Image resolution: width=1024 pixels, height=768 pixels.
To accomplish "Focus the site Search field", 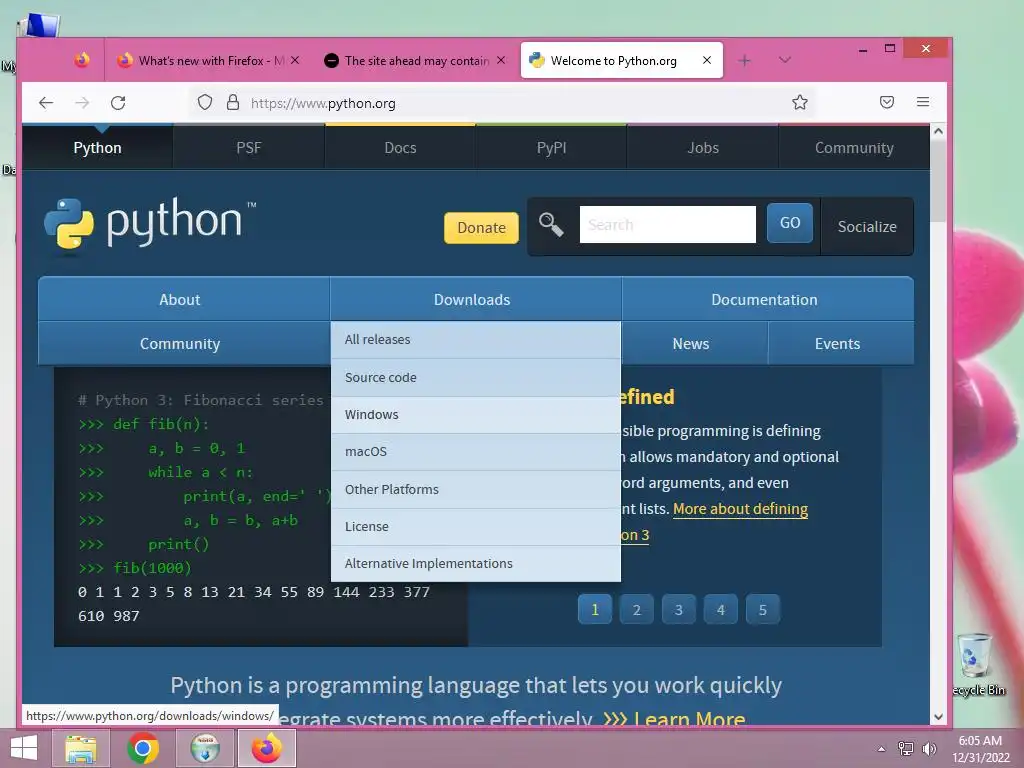I will 667,225.
